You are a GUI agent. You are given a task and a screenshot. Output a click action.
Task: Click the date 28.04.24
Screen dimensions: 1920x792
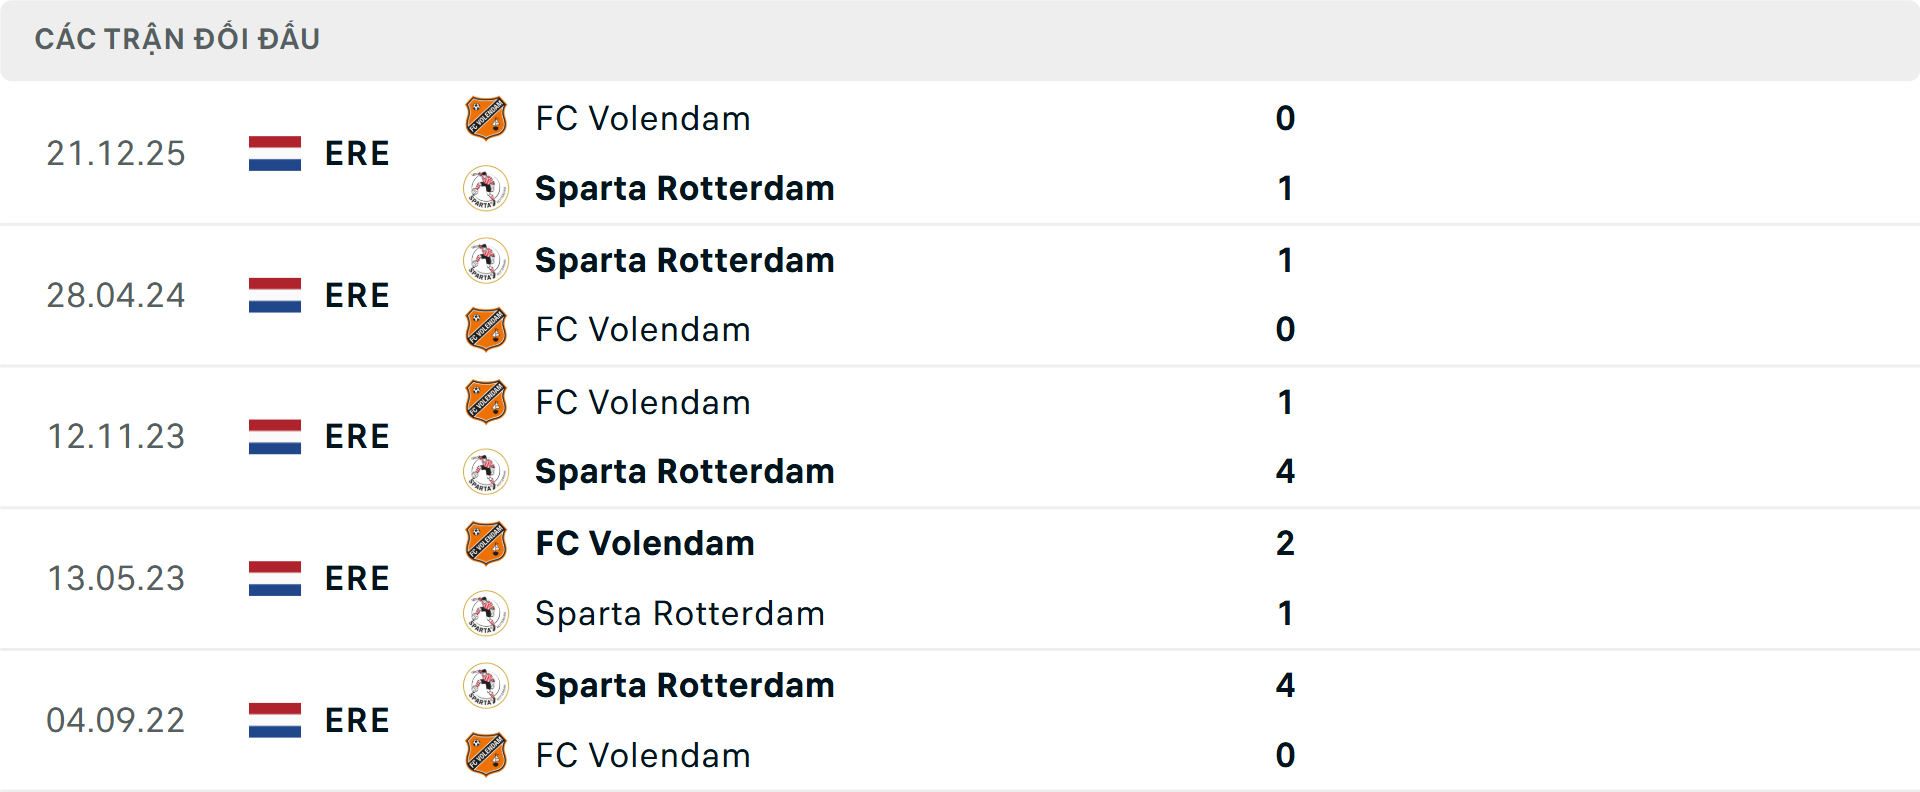tap(116, 295)
